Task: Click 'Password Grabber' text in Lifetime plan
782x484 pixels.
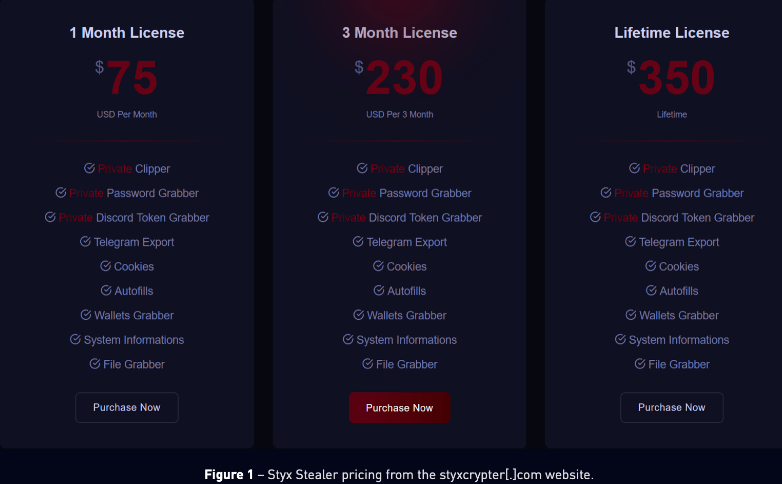Action: 698,193
